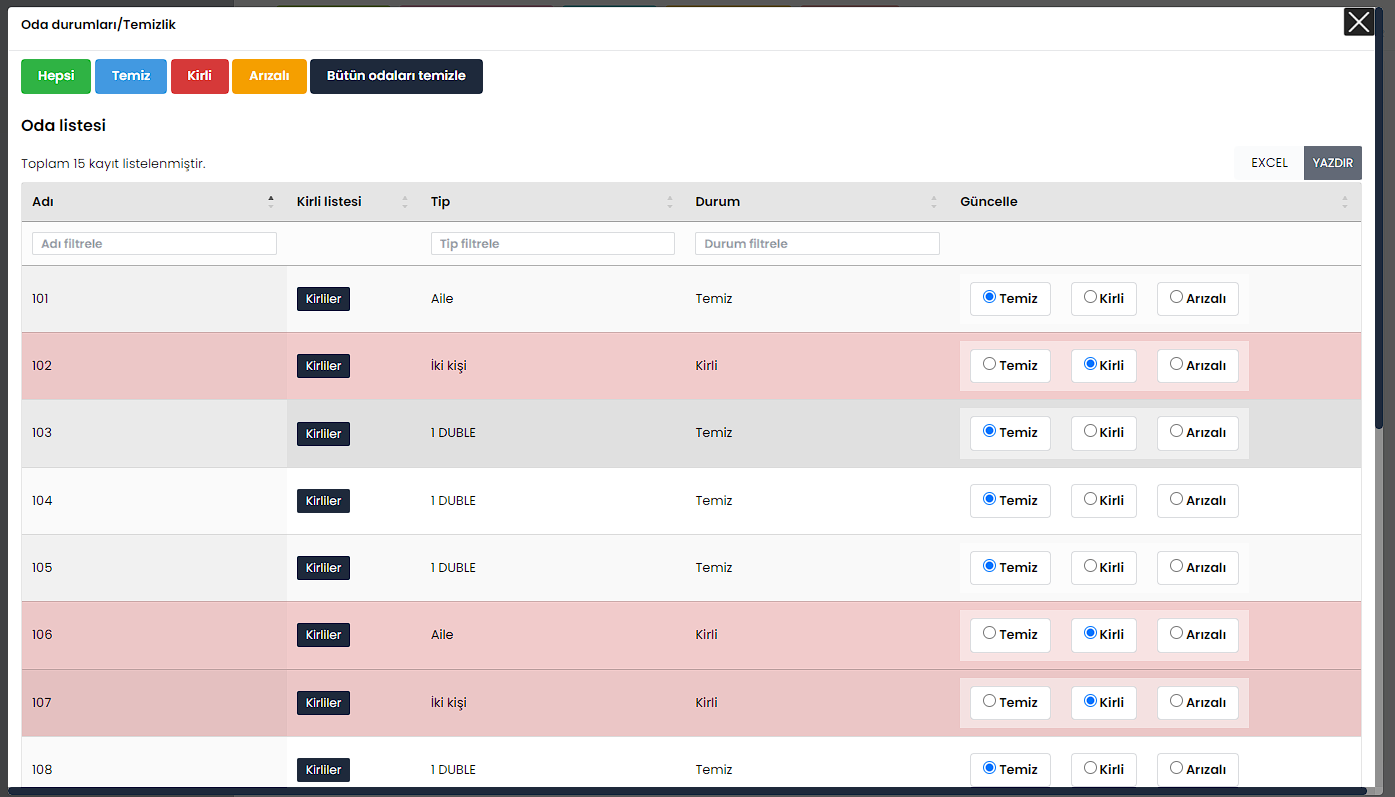This screenshot has height=797, width=1395.
Task: Open Kirliler list for room 108
Action: pos(323,770)
